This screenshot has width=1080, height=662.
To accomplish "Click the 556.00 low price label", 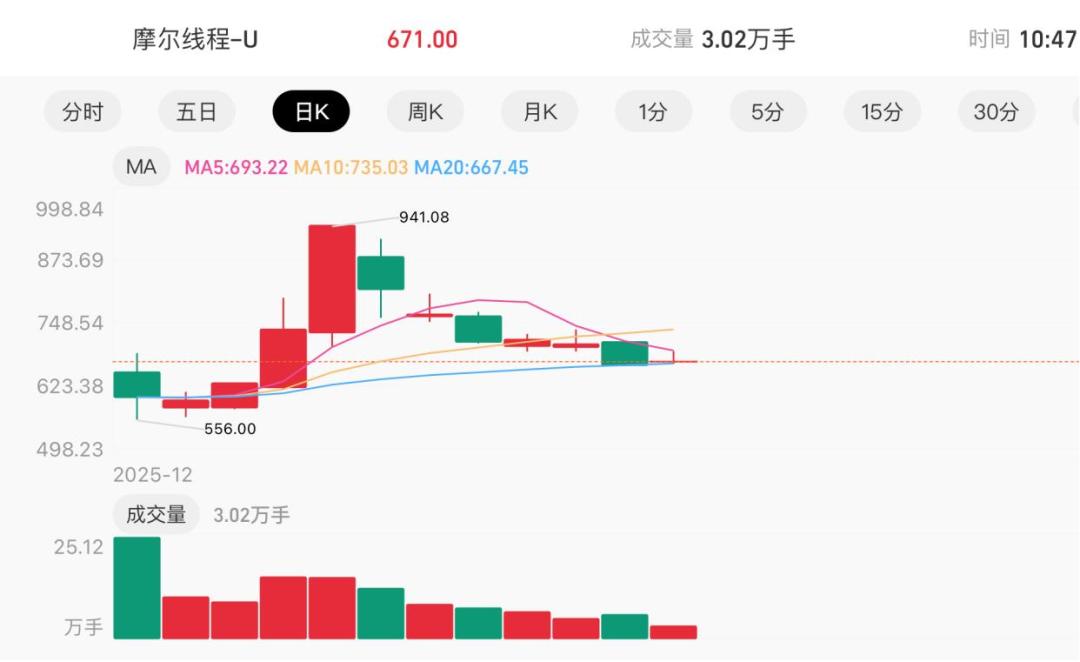I will pyautogui.click(x=229, y=429).
